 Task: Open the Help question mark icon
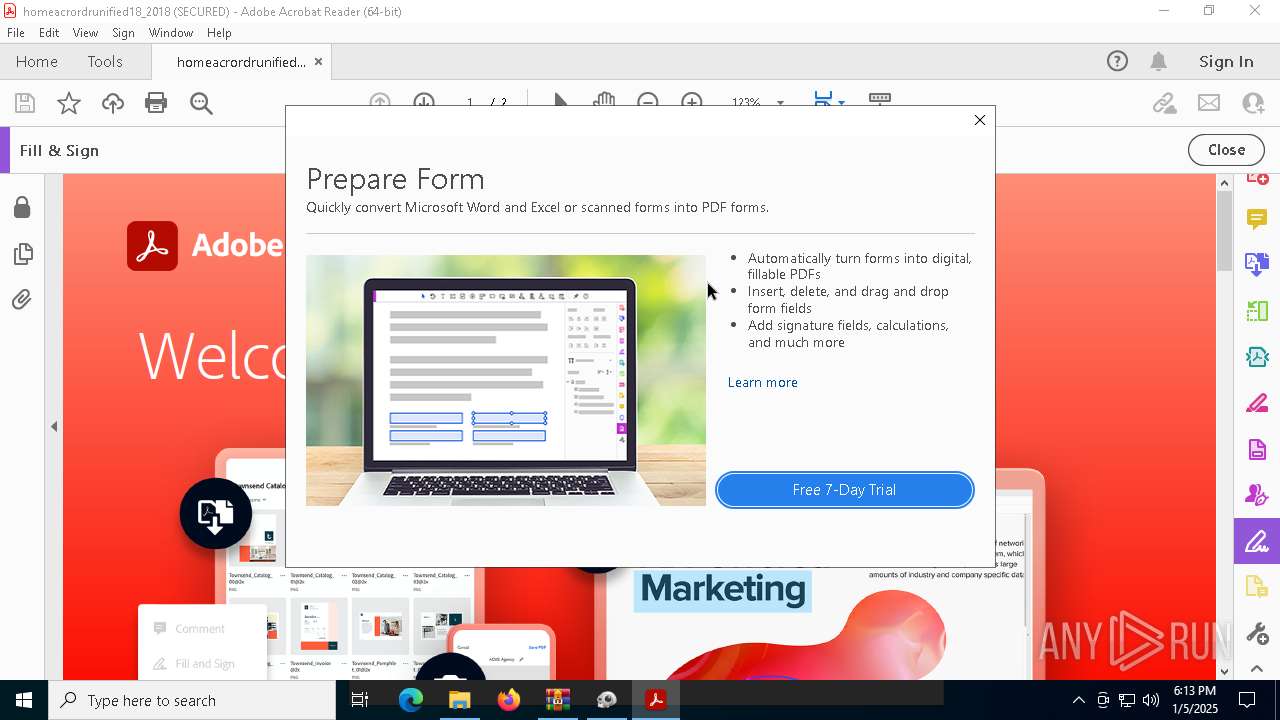pyautogui.click(x=1117, y=62)
